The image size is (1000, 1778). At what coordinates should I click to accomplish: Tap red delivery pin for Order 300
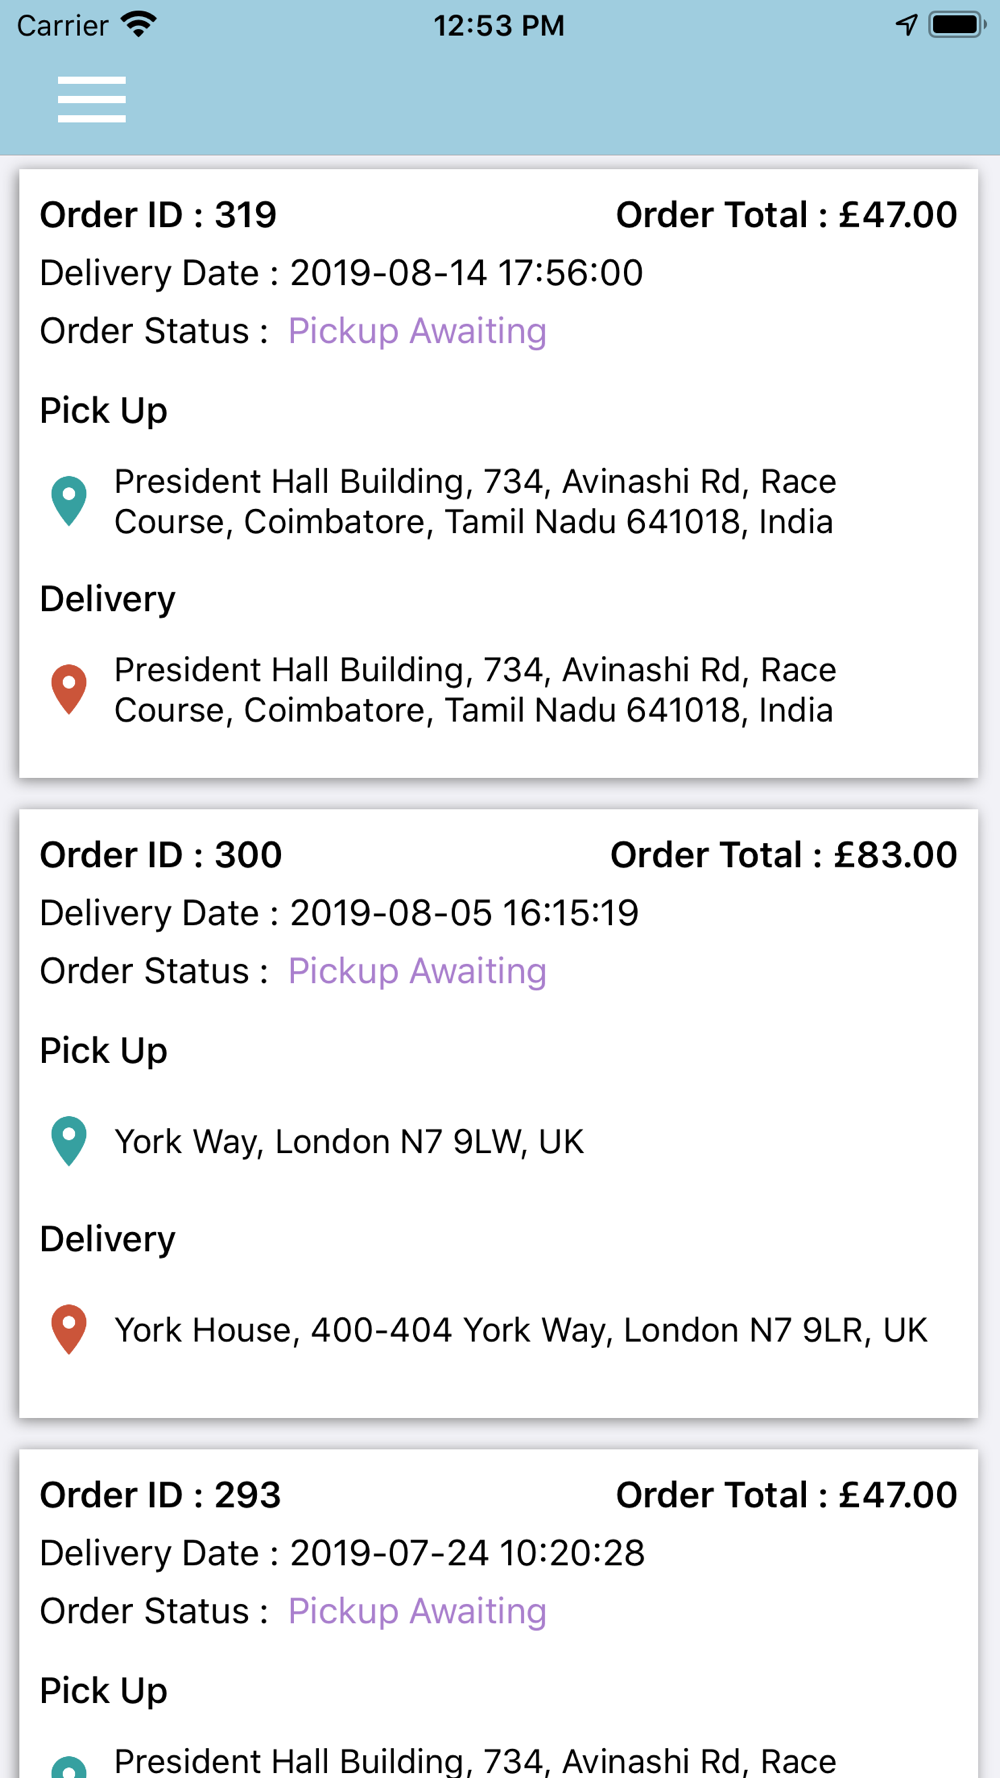point(69,1329)
